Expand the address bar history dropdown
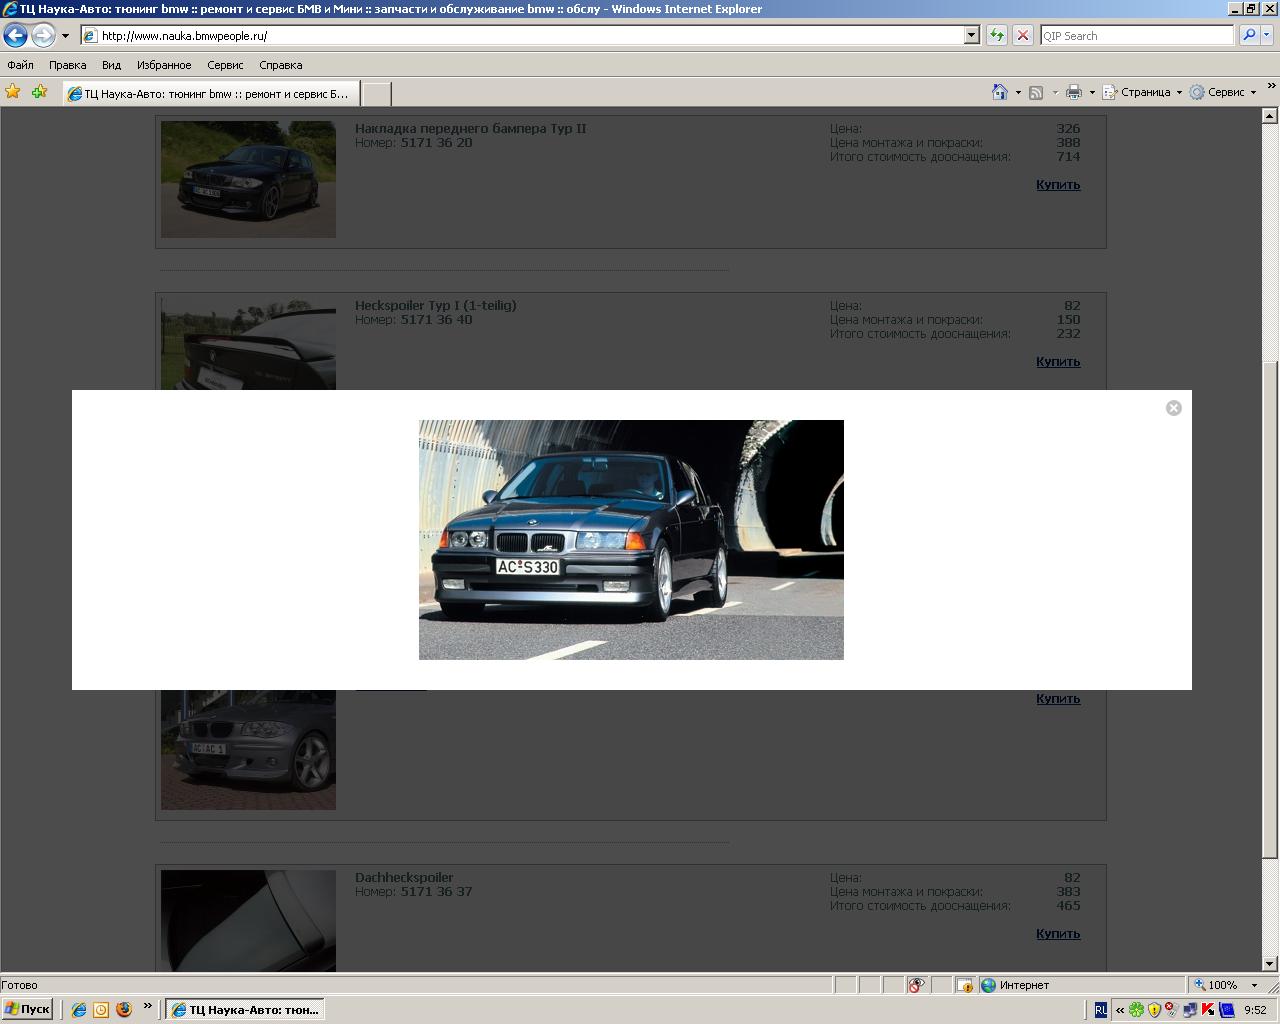The width and height of the screenshot is (1280, 1024). [x=971, y=36]
